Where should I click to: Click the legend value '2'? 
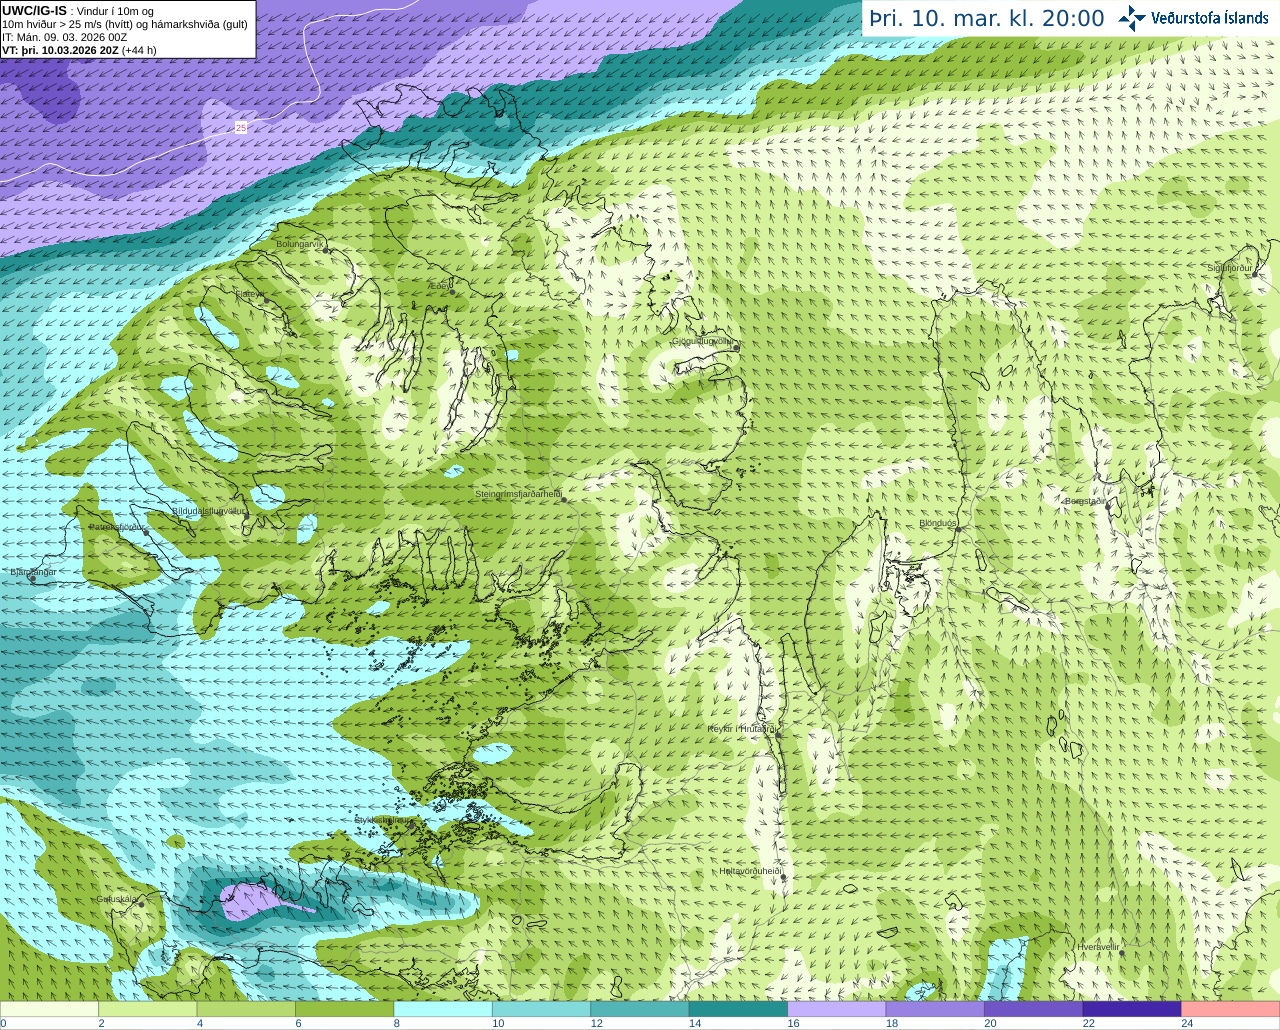click(x=102, y=1024)
